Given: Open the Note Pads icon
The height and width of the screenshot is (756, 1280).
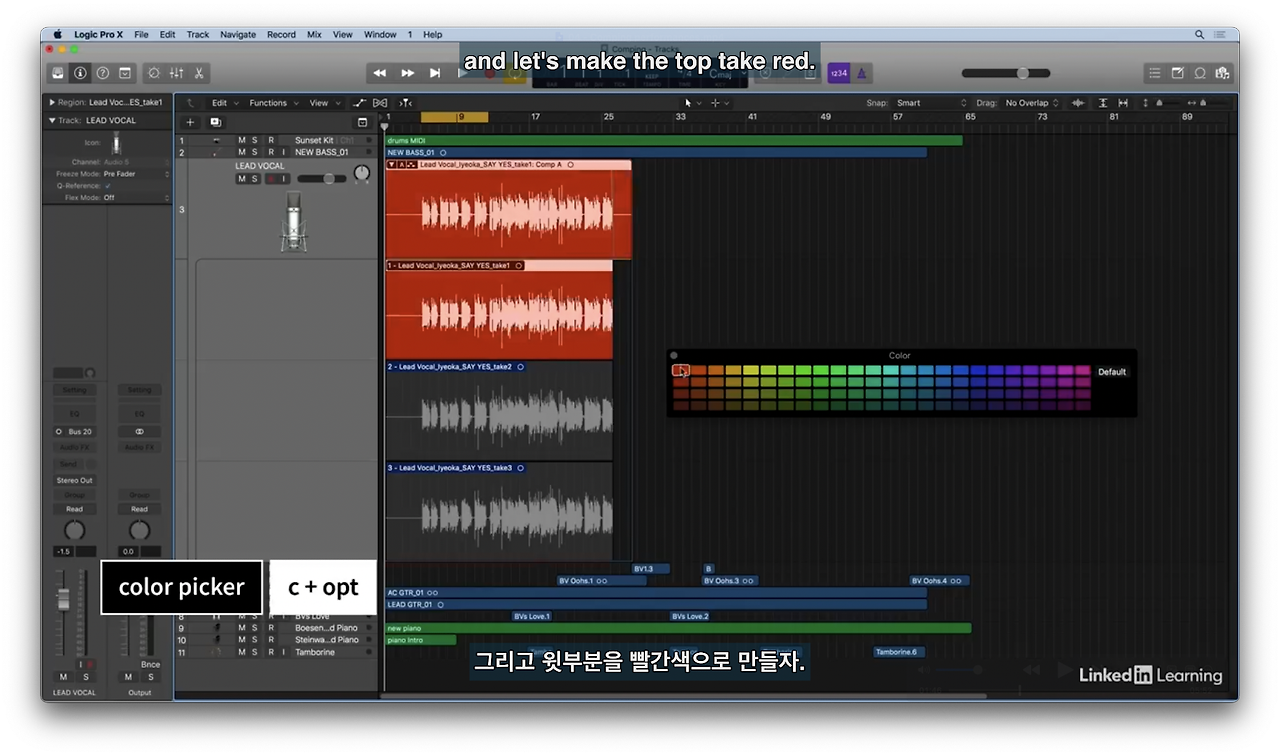Looking at the screenshot, I should pyautogui.click(x=1177, y=73).
